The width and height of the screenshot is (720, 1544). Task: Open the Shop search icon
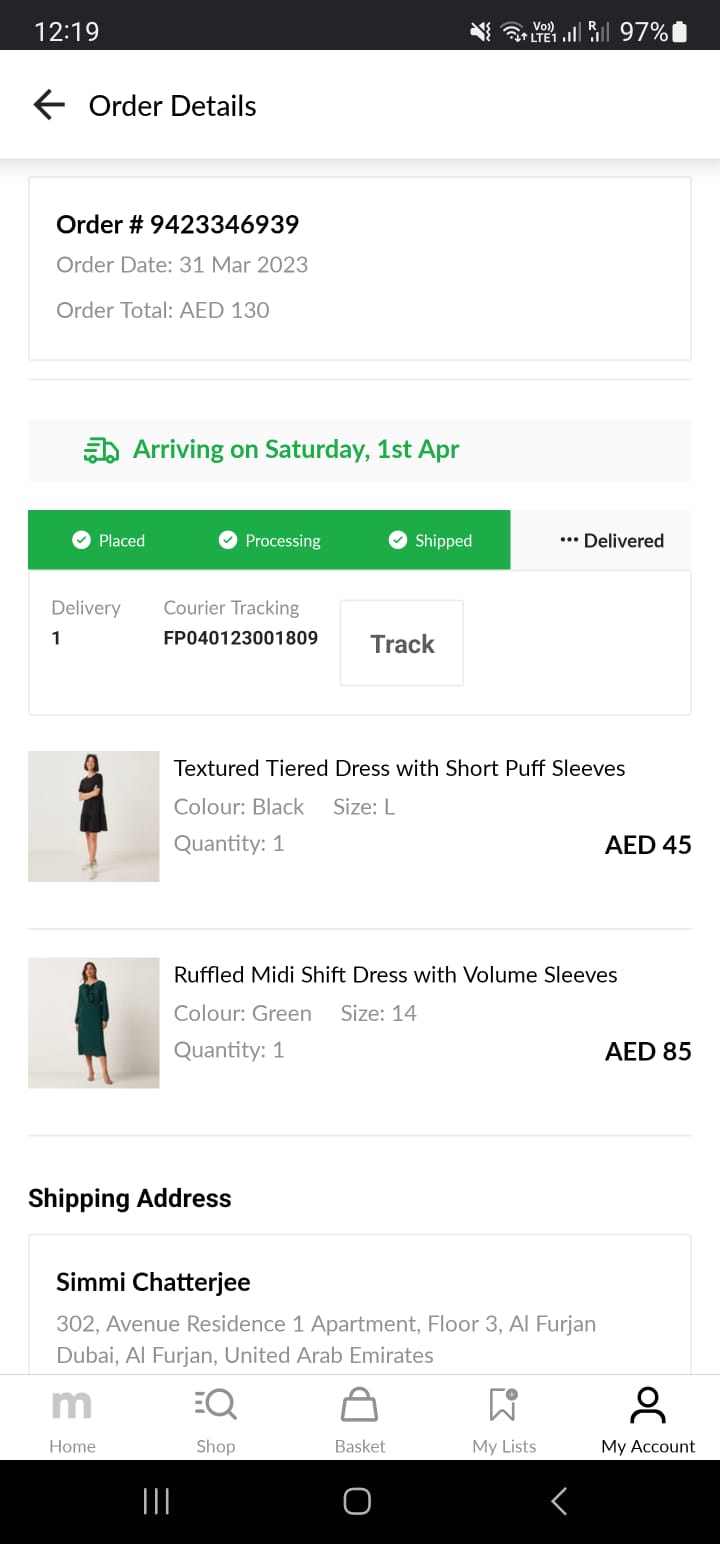click(x=216, y=1406)
